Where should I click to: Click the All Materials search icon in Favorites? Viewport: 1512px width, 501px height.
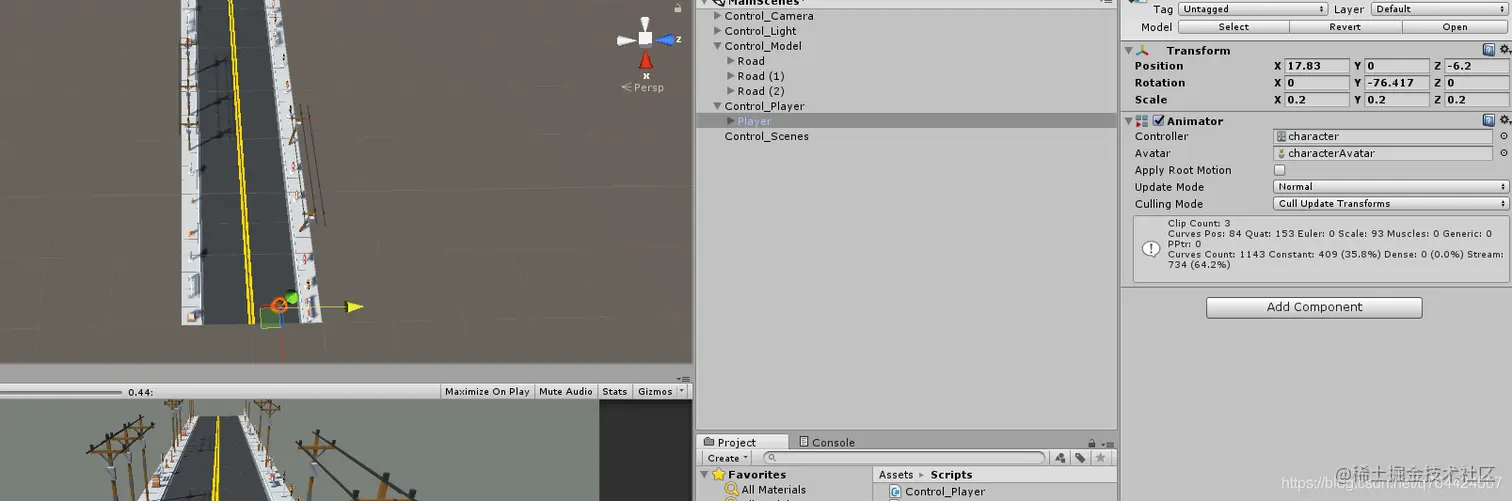point(733,490)
